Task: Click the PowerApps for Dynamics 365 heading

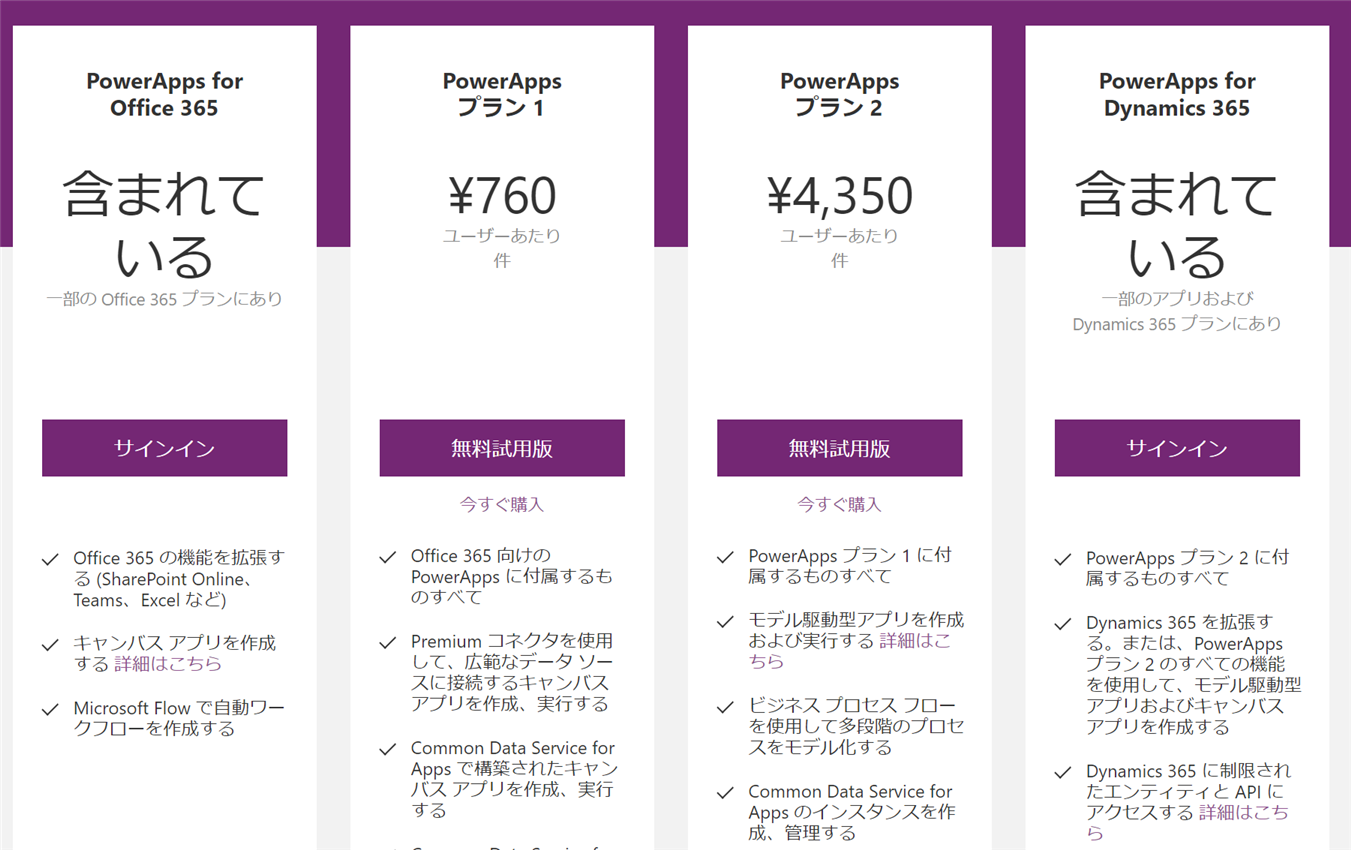Action: (1177, 94)
